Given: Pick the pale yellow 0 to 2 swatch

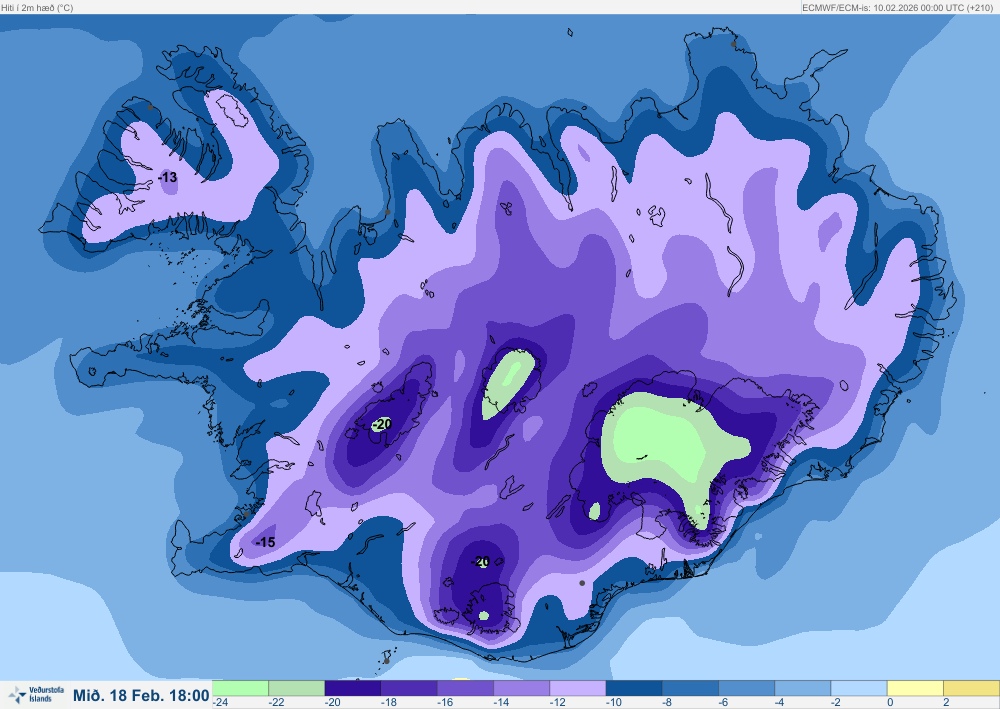Looking at the screenshot, I should click(915, 689).
